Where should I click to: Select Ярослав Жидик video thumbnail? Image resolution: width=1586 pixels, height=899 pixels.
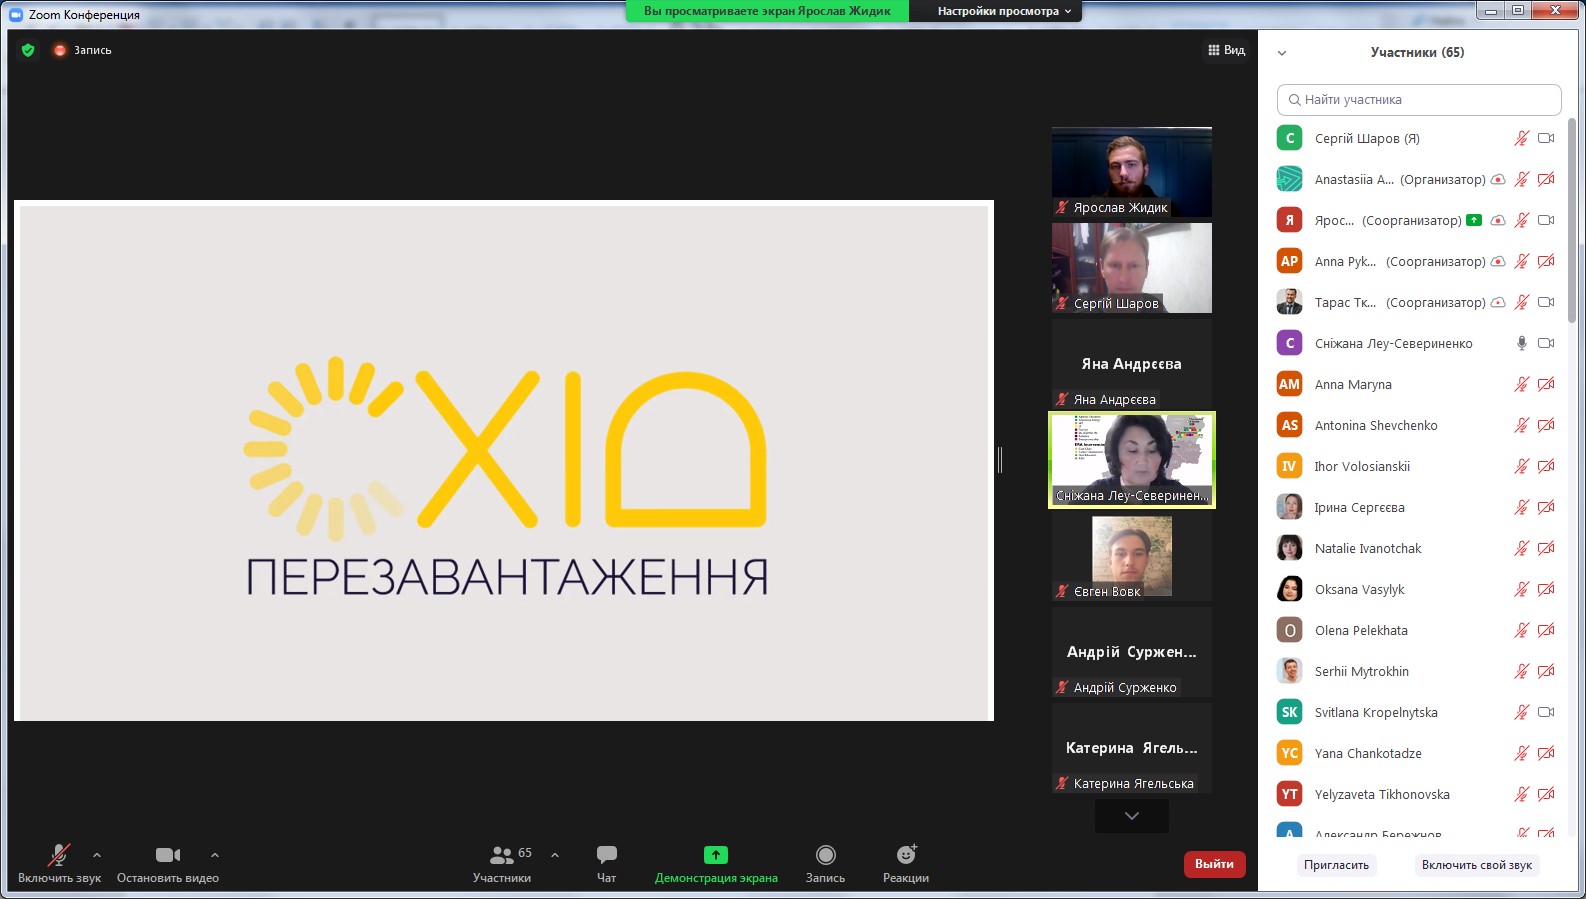point(1132,172)
